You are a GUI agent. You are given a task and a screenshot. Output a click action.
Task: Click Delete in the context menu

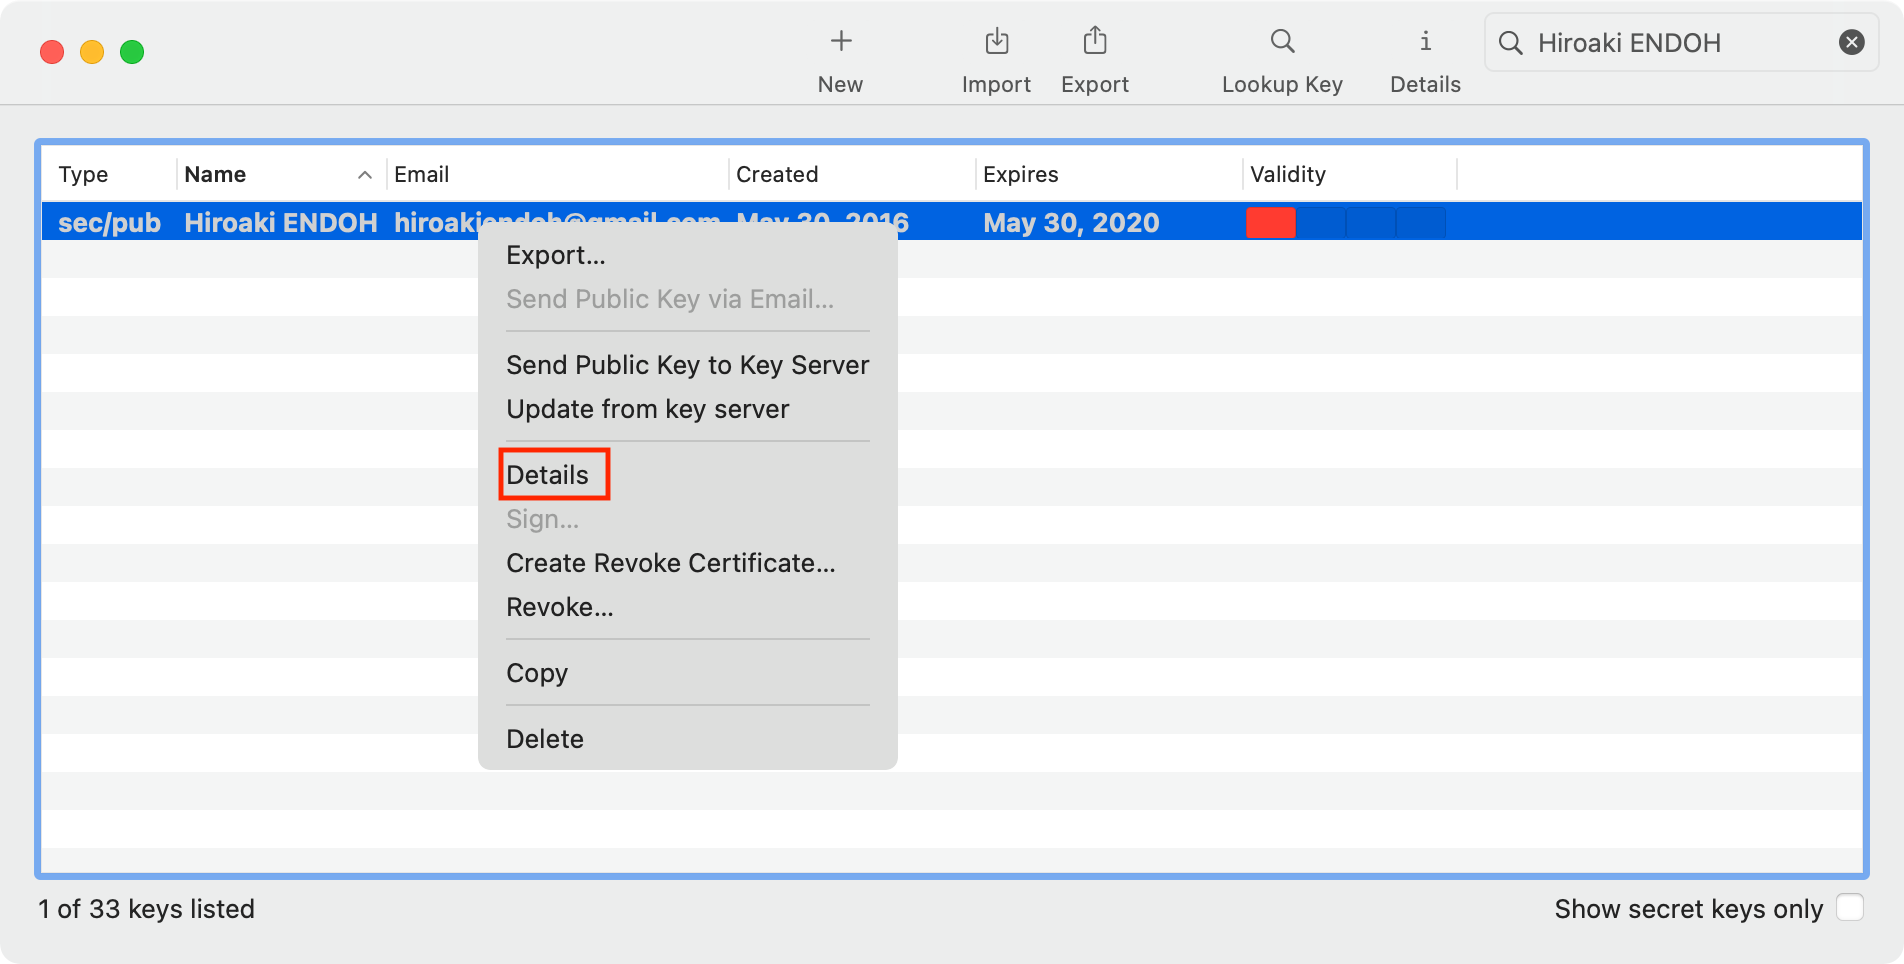click(545, 739)
